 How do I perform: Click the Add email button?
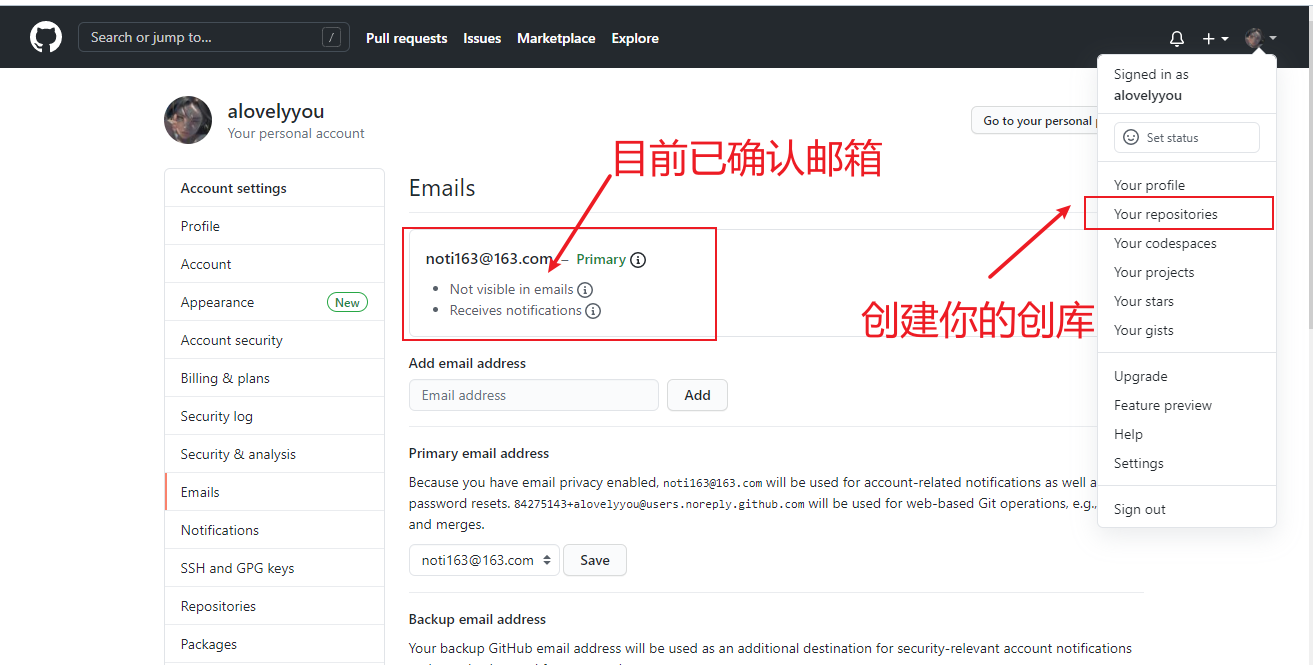[697, 395]
